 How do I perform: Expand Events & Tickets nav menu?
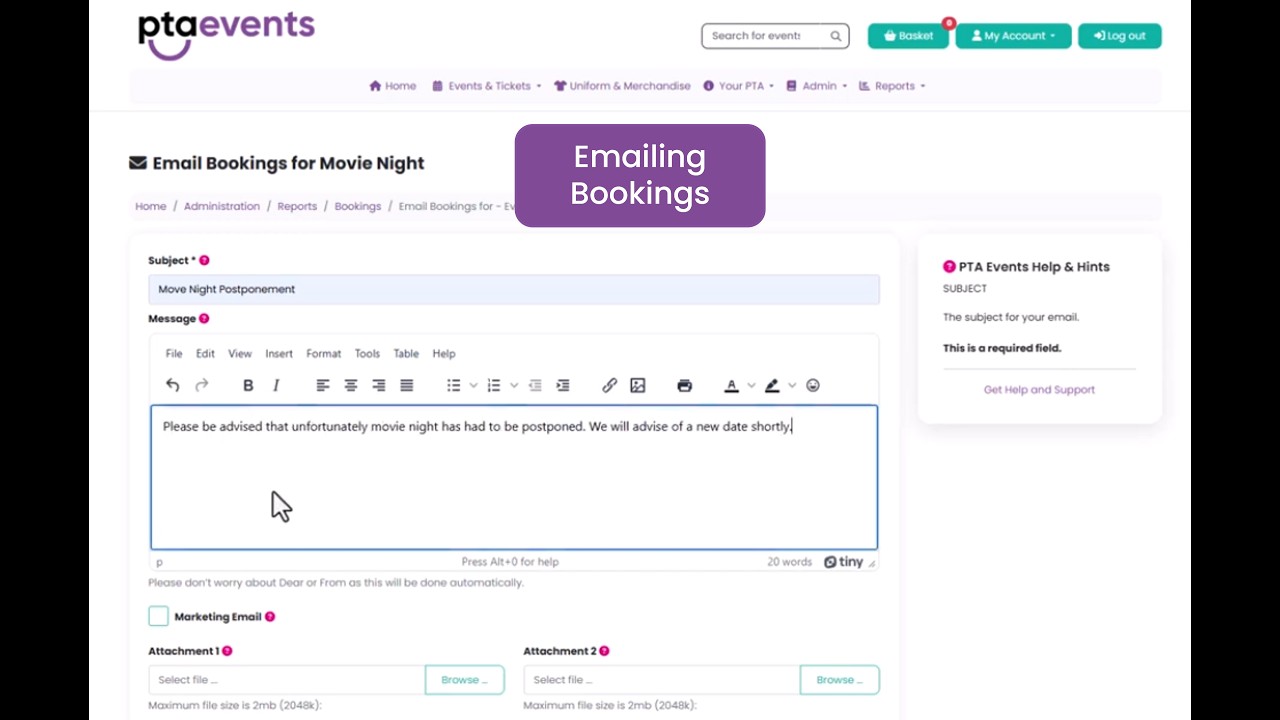[486, 86]
